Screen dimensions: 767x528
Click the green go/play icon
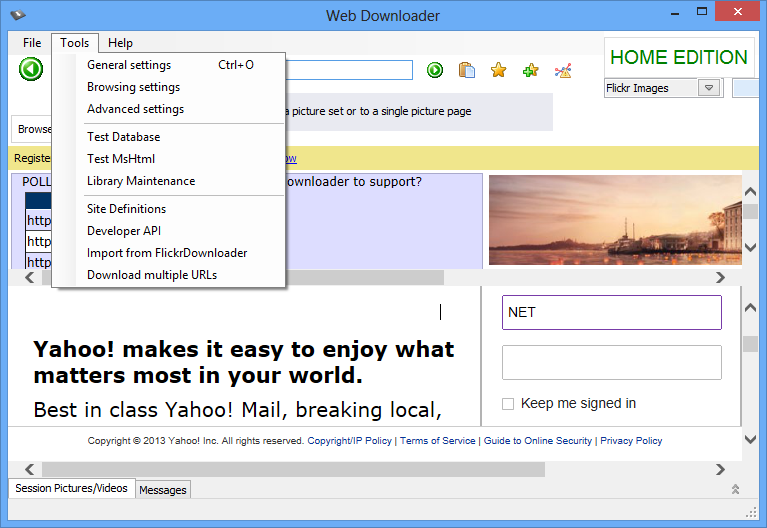click(434, 70)
